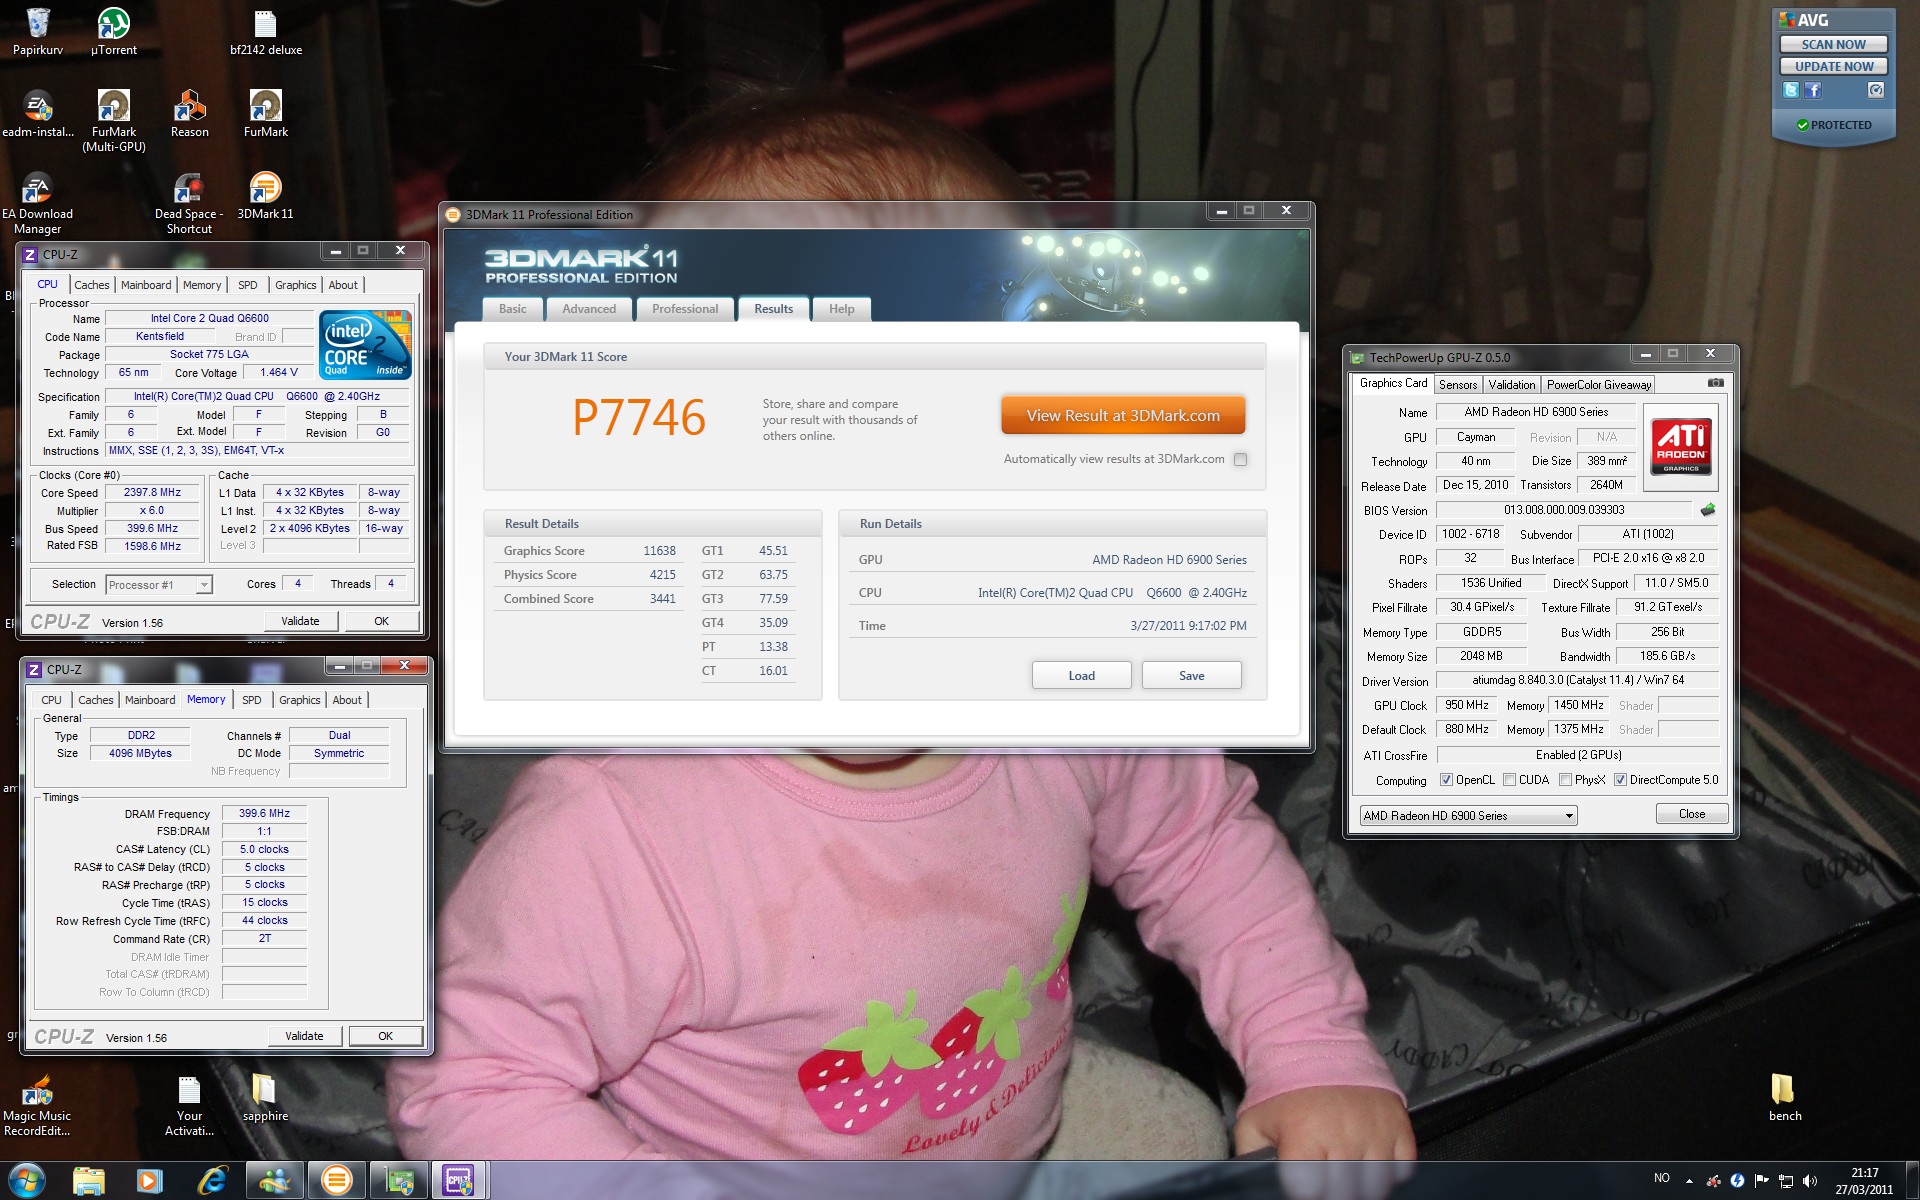Open SPD tab in lower CPU-Z Memory window

[252, 700]
